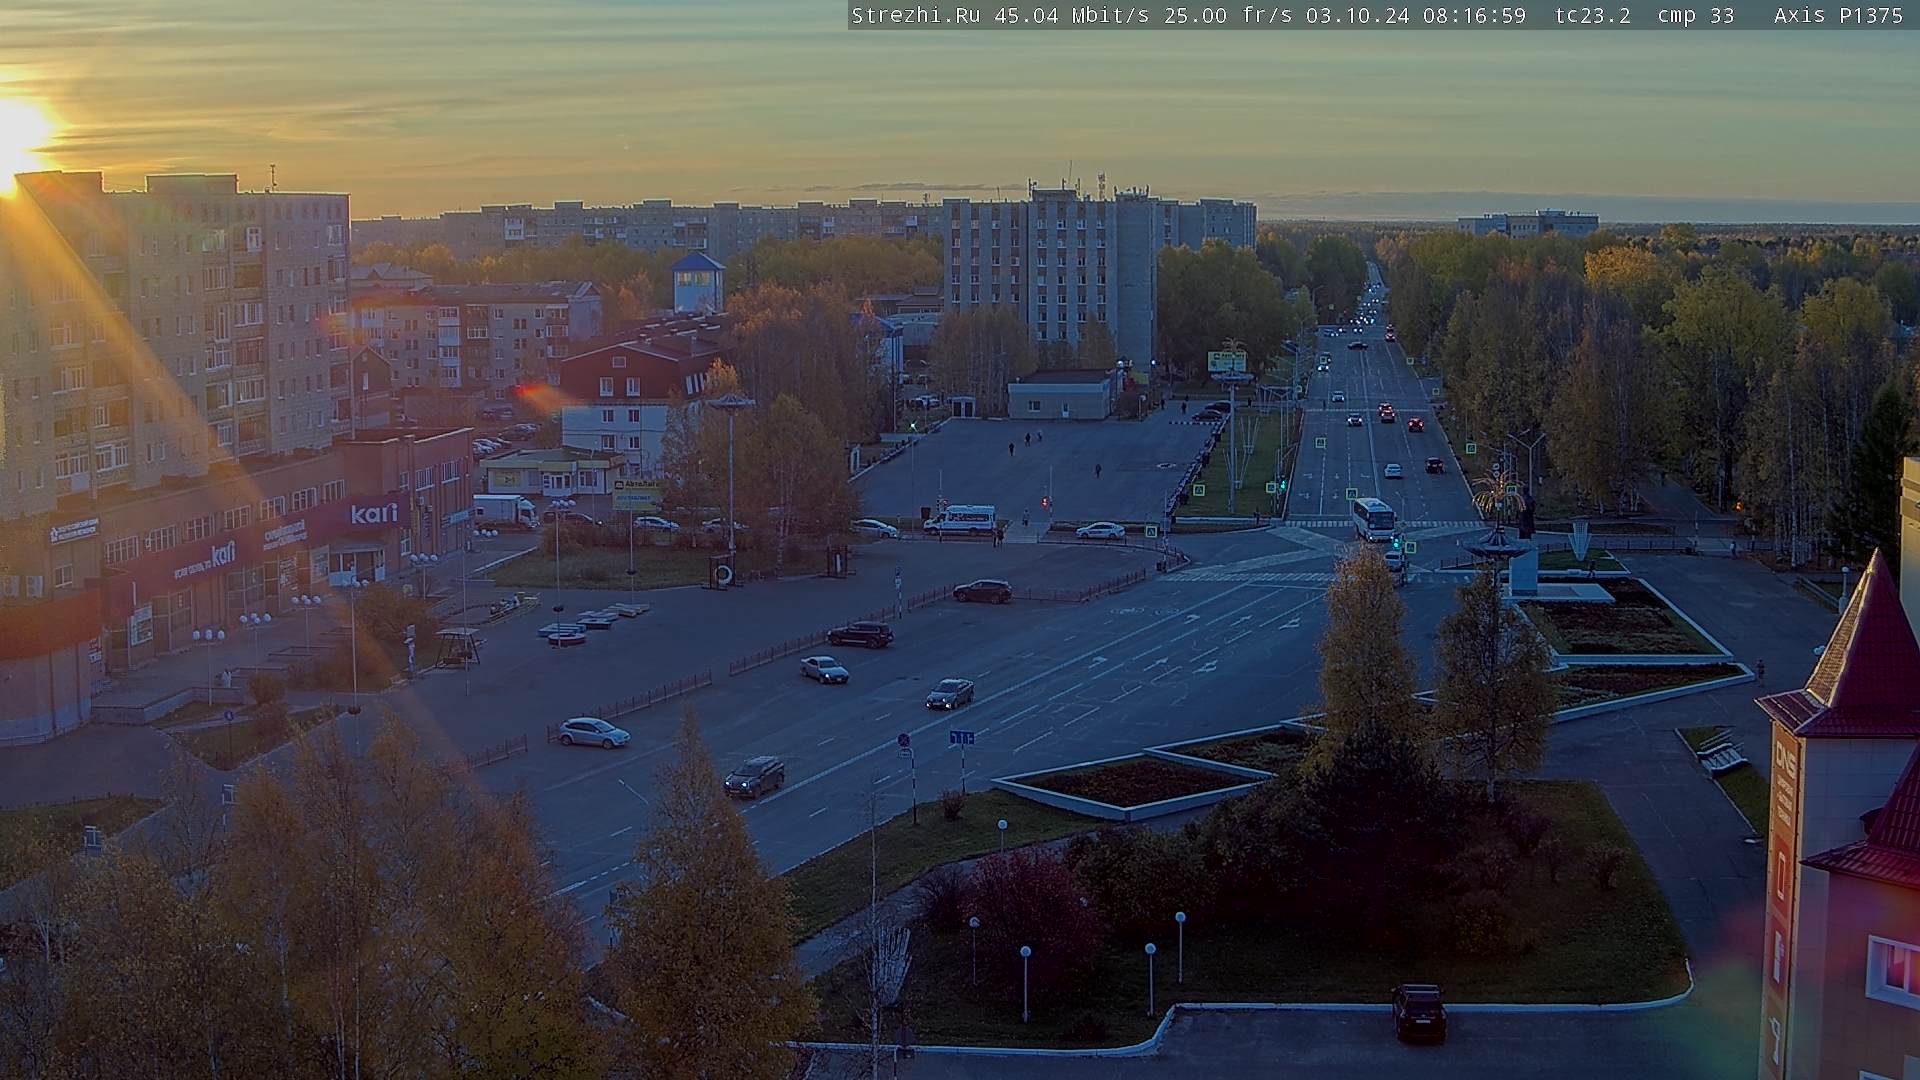This screenshot has width=1920, height=1080.
Task: Click the large kari sign on building
Action: tap(374, 514)
